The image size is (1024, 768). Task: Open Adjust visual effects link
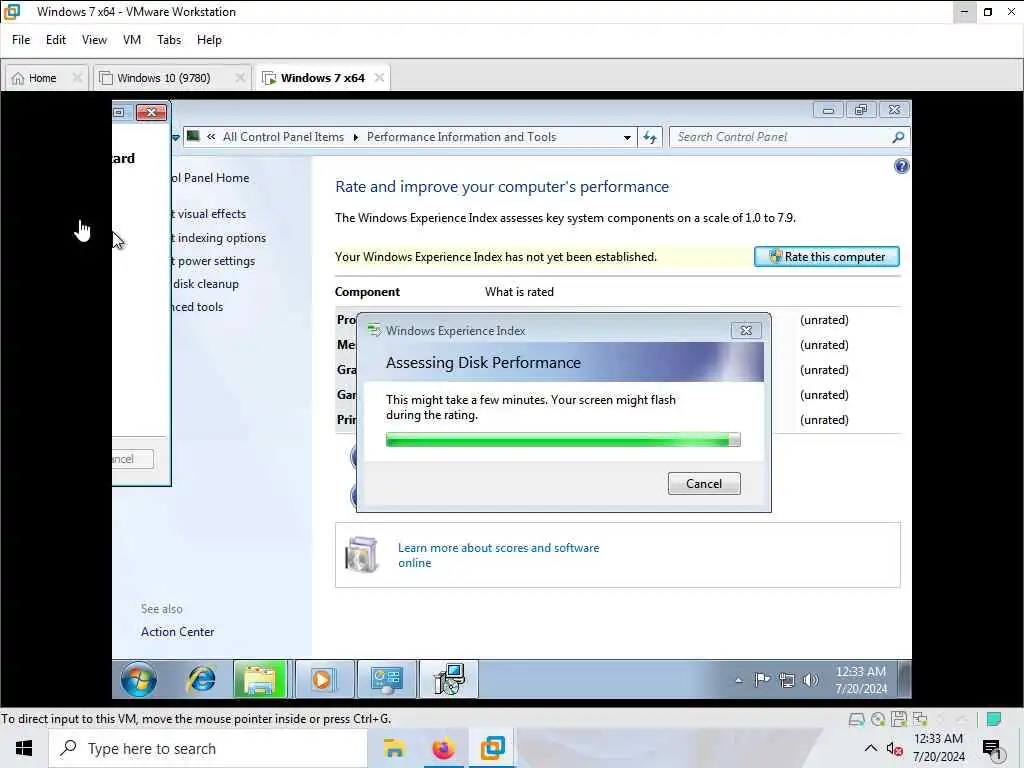tap(209, 214)
